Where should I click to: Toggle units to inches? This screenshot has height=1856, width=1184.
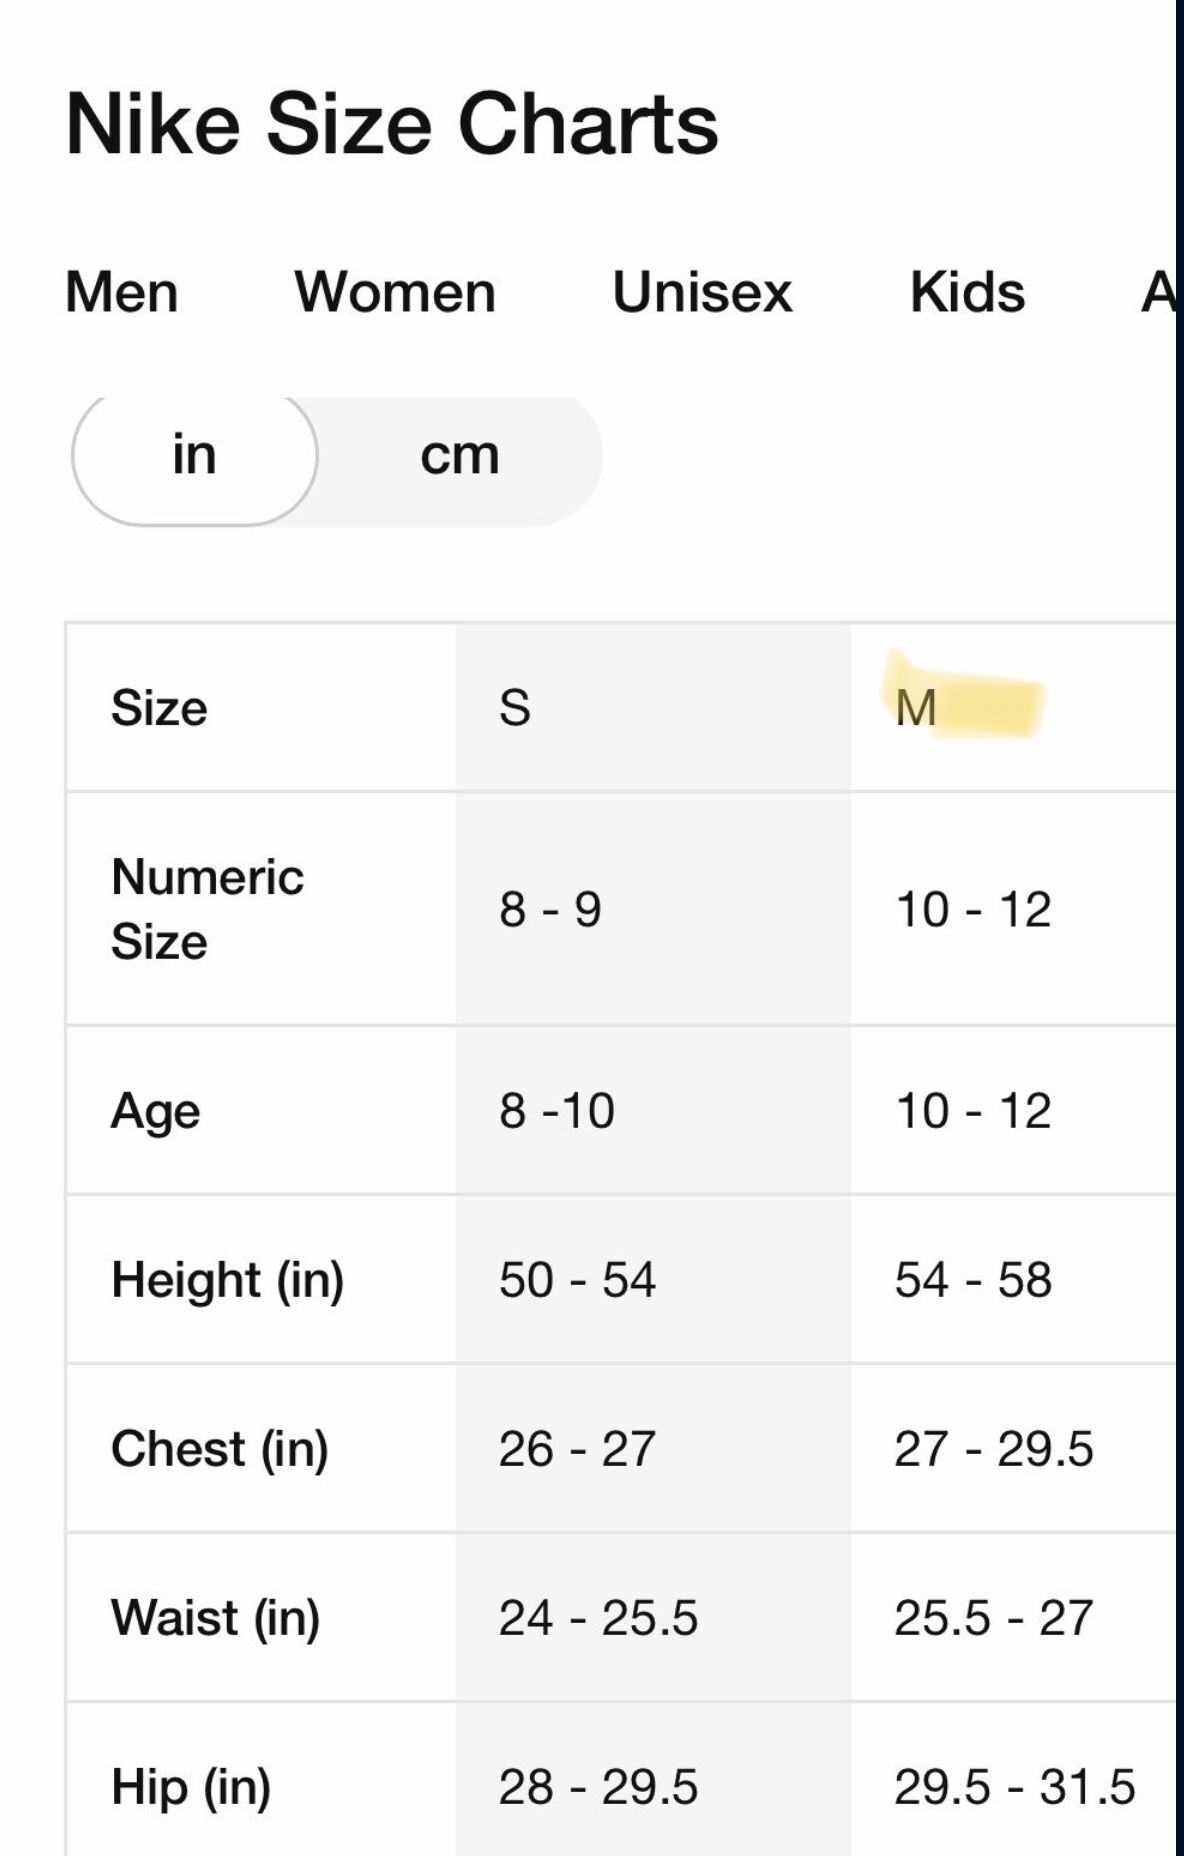[x=194, y=456]
